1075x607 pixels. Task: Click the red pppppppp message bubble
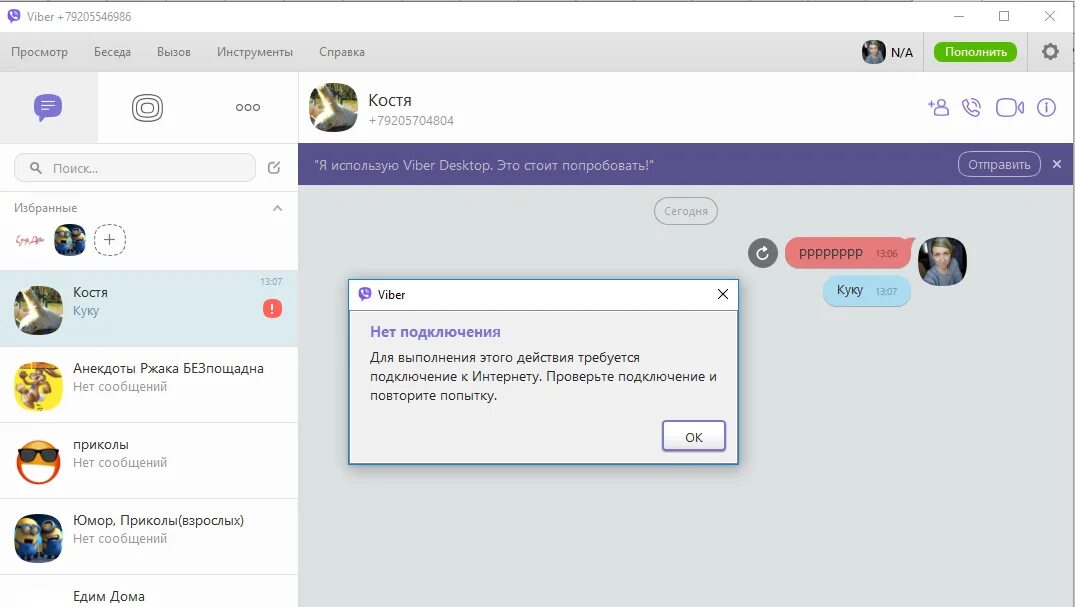click(x=847, y=253)
